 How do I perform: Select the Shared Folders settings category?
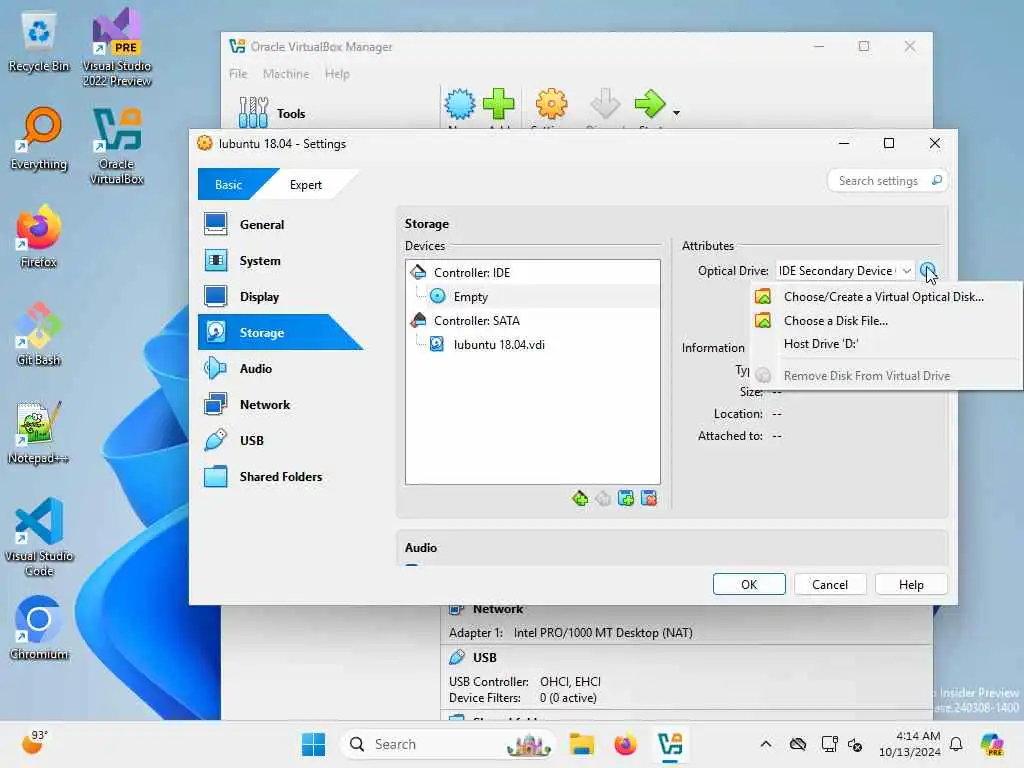coord(280,477)
